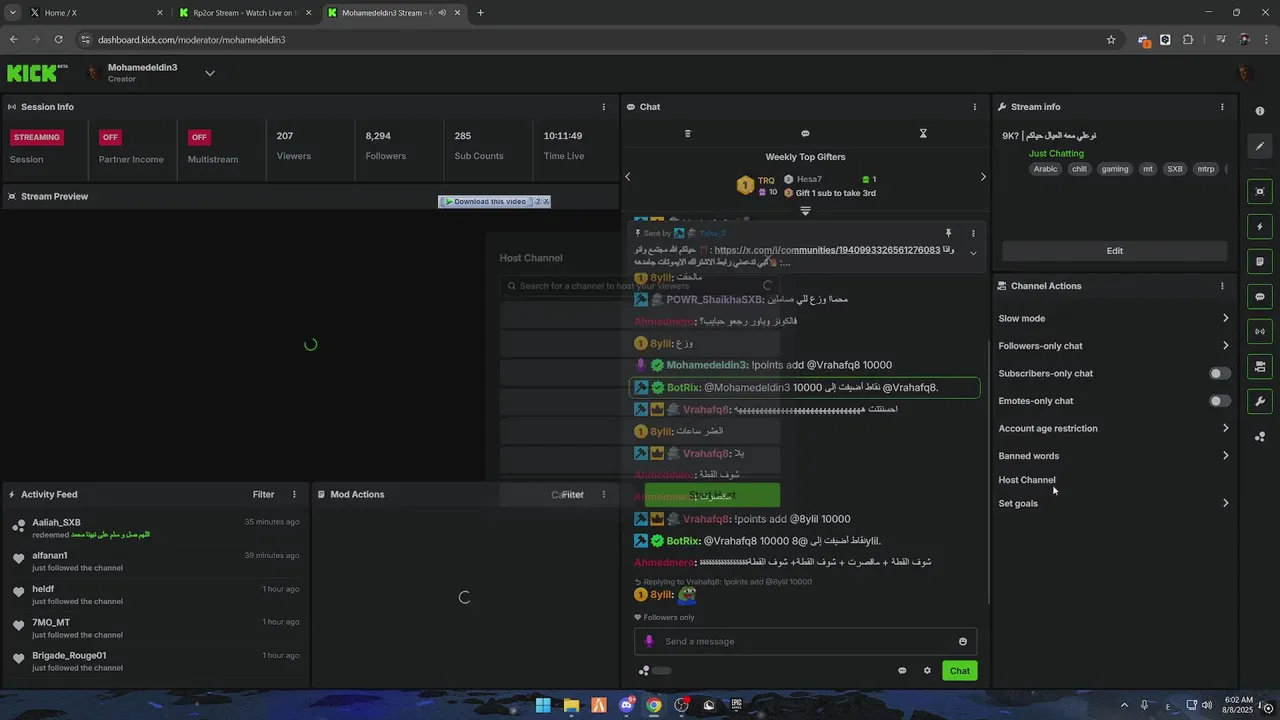Switch to the Rp2or Stream browser tab

(x=245, y=13)
